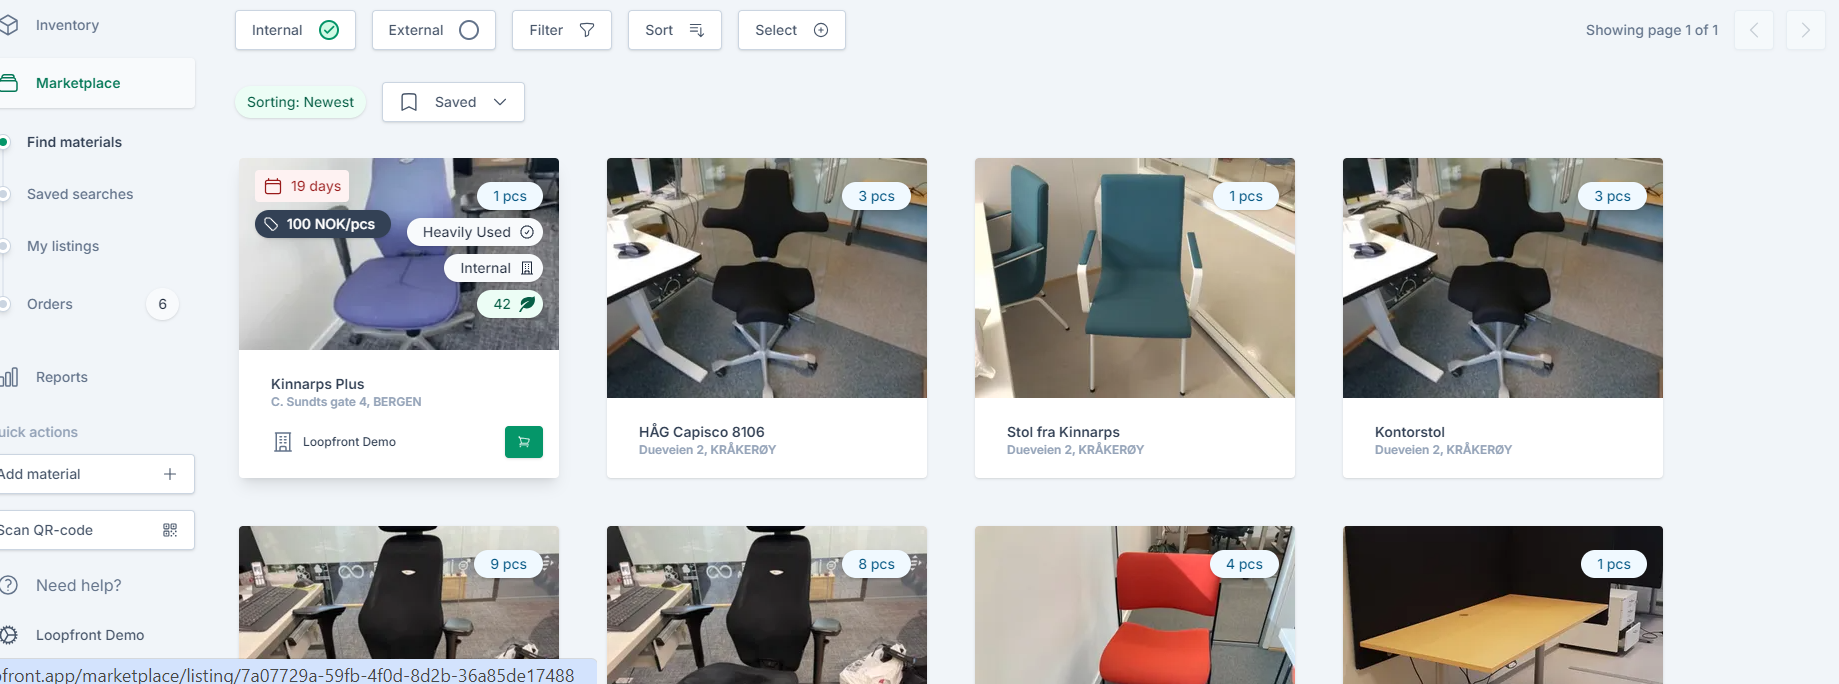
Task: Enable the External listings filter
Action: coord(433,30)
